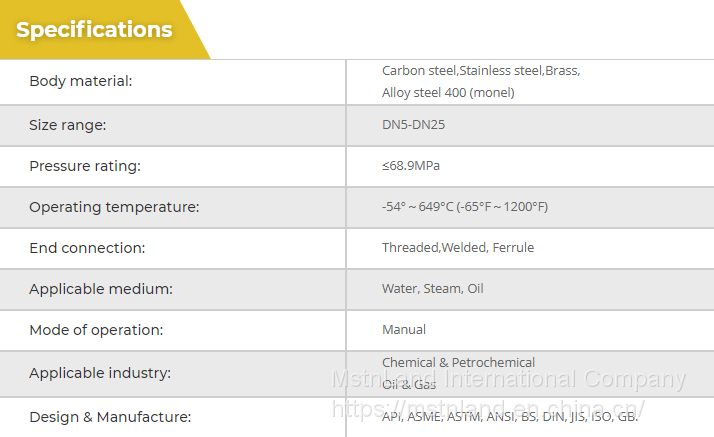Image resolution: width=714 pixels, height=437 pixels.
Task: Click the ≤68.9MPa value
Action: (x=411, y=166)
